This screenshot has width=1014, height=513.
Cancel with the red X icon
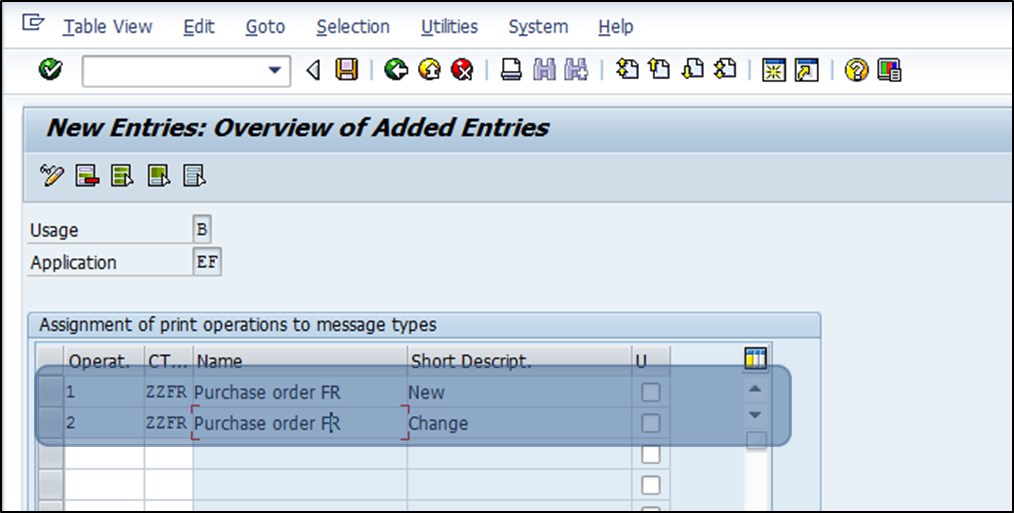462,69
